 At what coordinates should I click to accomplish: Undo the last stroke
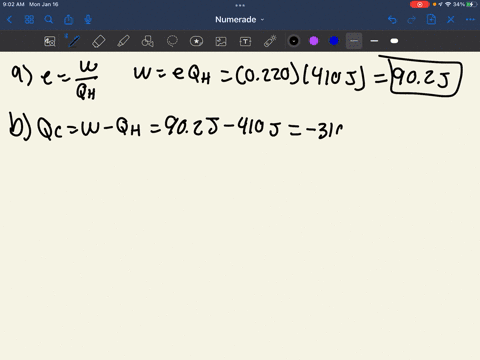pos(392,20)
